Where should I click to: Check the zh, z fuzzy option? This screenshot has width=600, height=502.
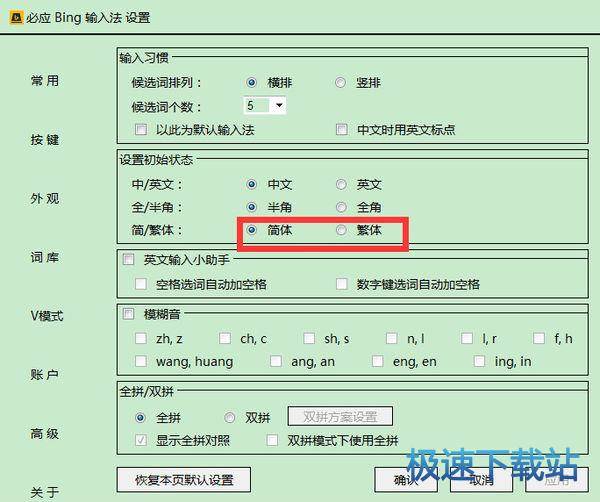click(x=141, y=339)
